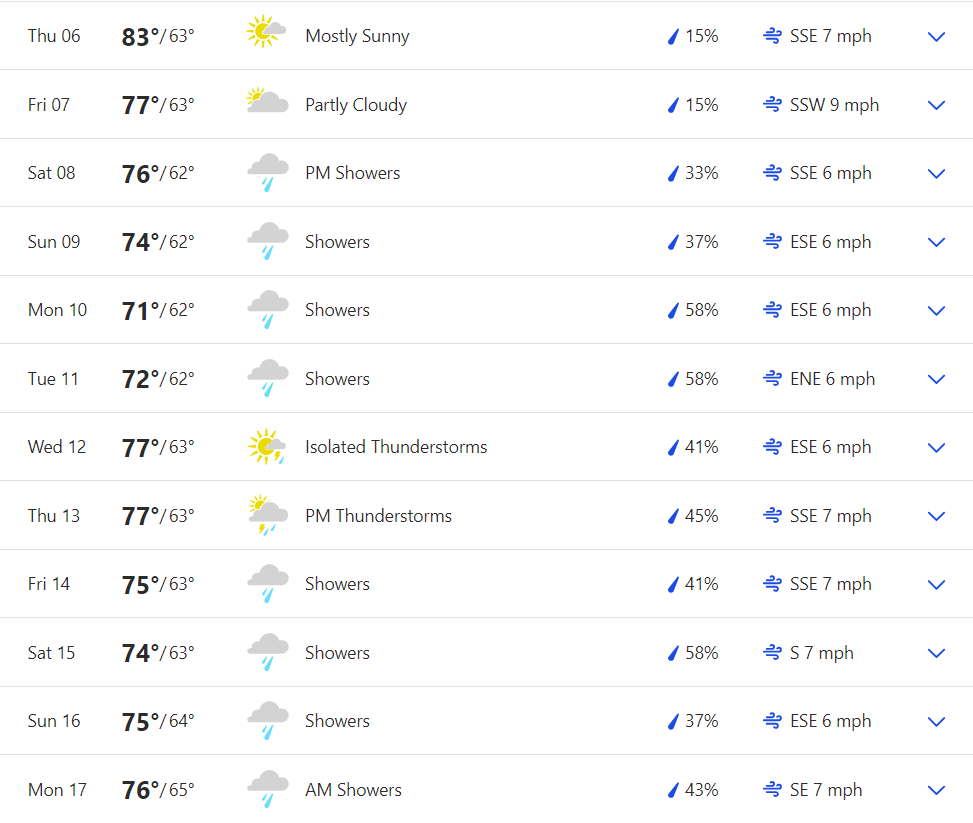Expand the Thu 06 forecast details

[936, 37]
